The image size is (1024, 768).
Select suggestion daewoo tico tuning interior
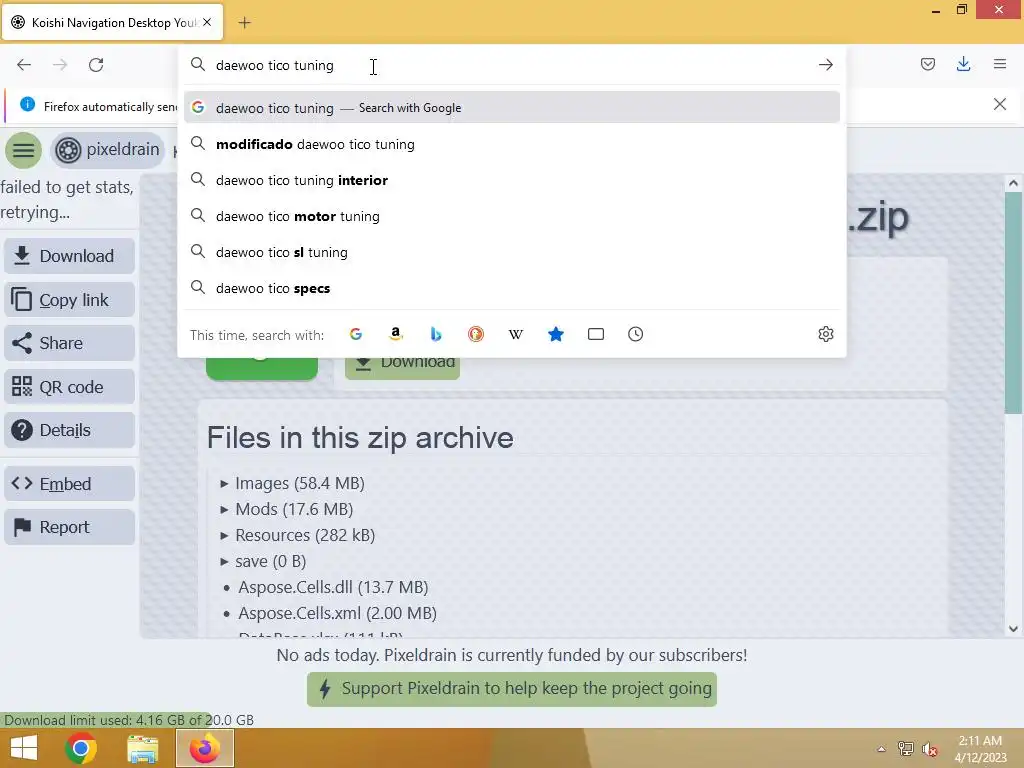tap(511, 180)
